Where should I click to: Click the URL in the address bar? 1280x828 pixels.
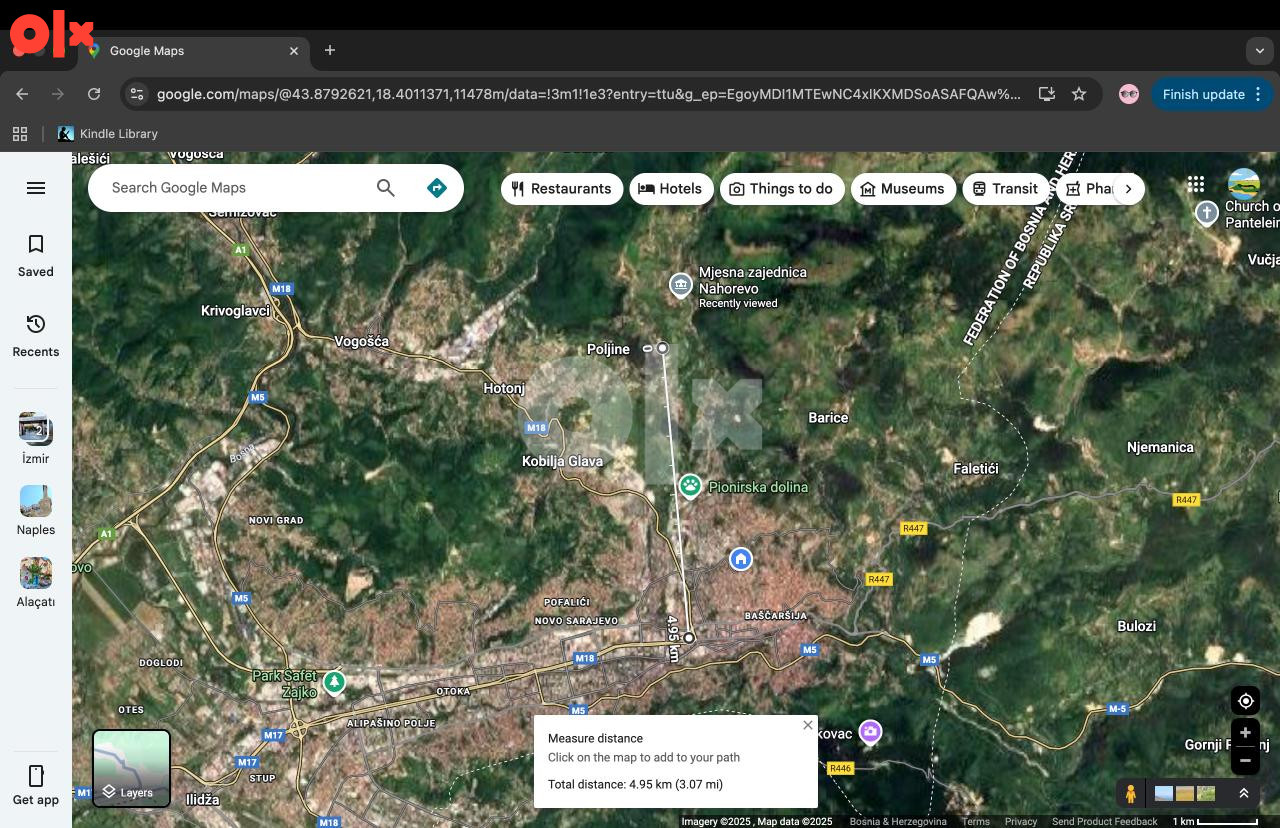click(x=589, y=94)
